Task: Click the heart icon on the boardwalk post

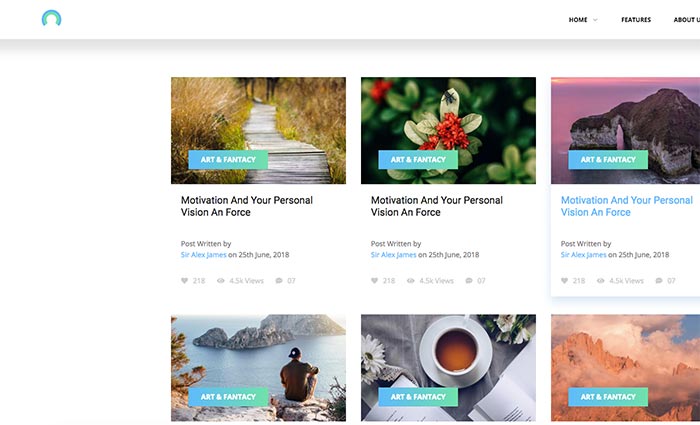Action: click(x=184, y=280)
